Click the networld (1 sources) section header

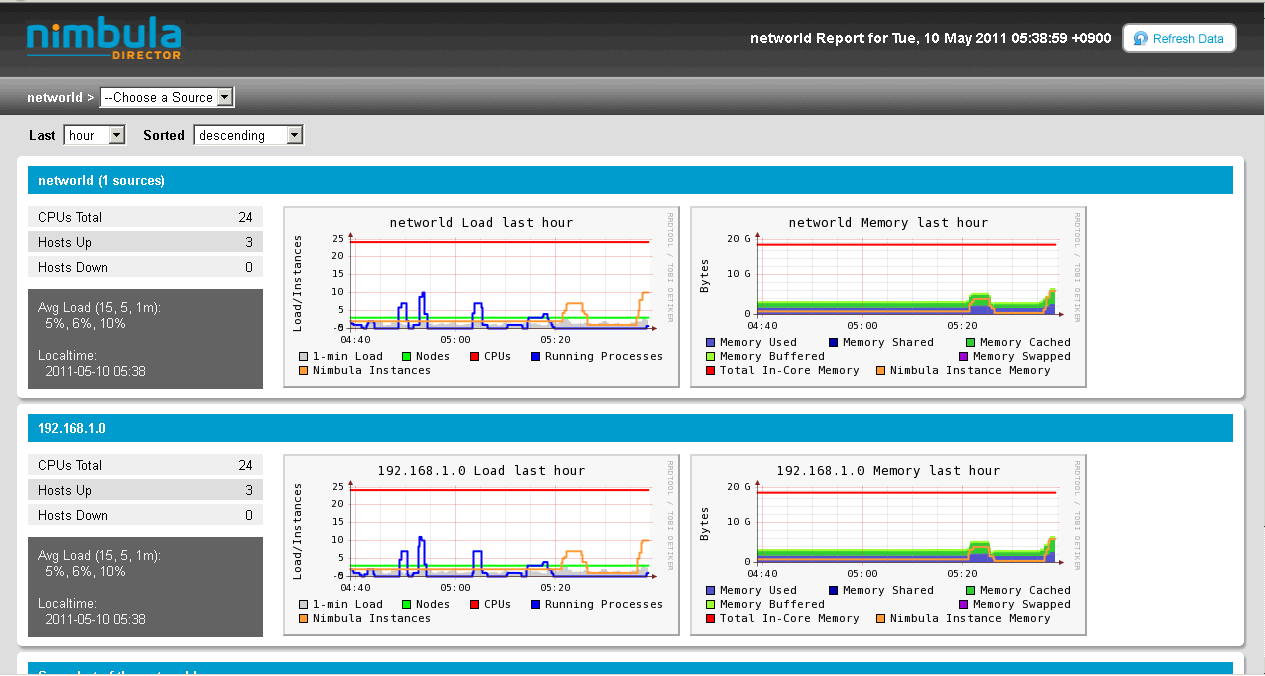[101, 181]
